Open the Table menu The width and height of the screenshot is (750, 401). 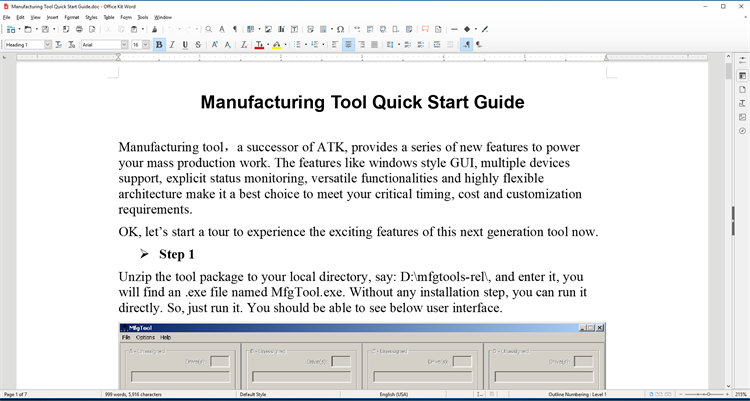click(109, 17)
